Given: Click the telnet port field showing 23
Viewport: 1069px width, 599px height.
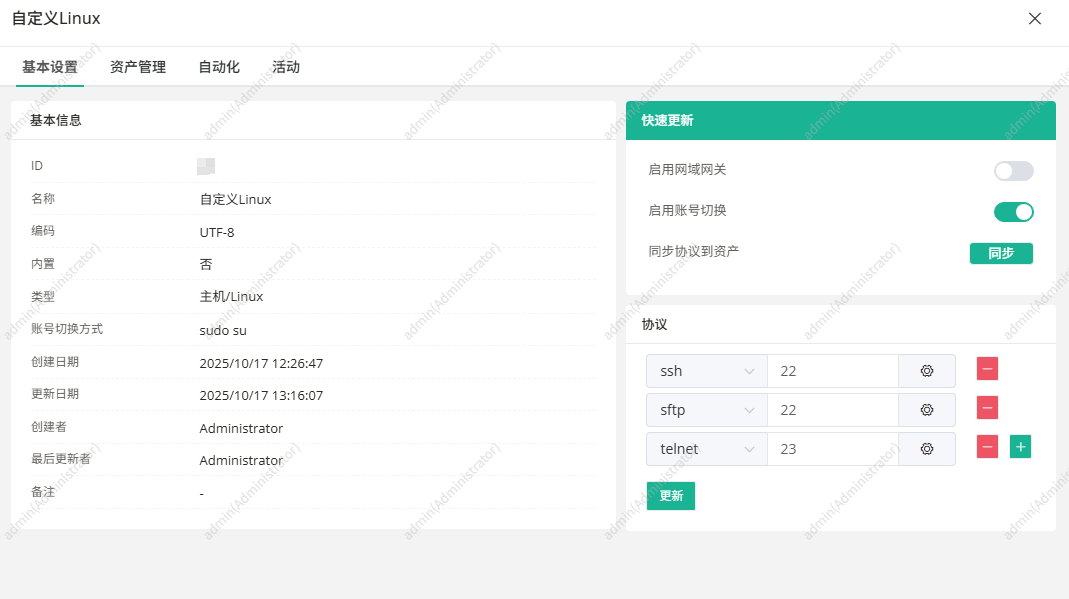Looking at the screenshot, I should click(832, 449).
